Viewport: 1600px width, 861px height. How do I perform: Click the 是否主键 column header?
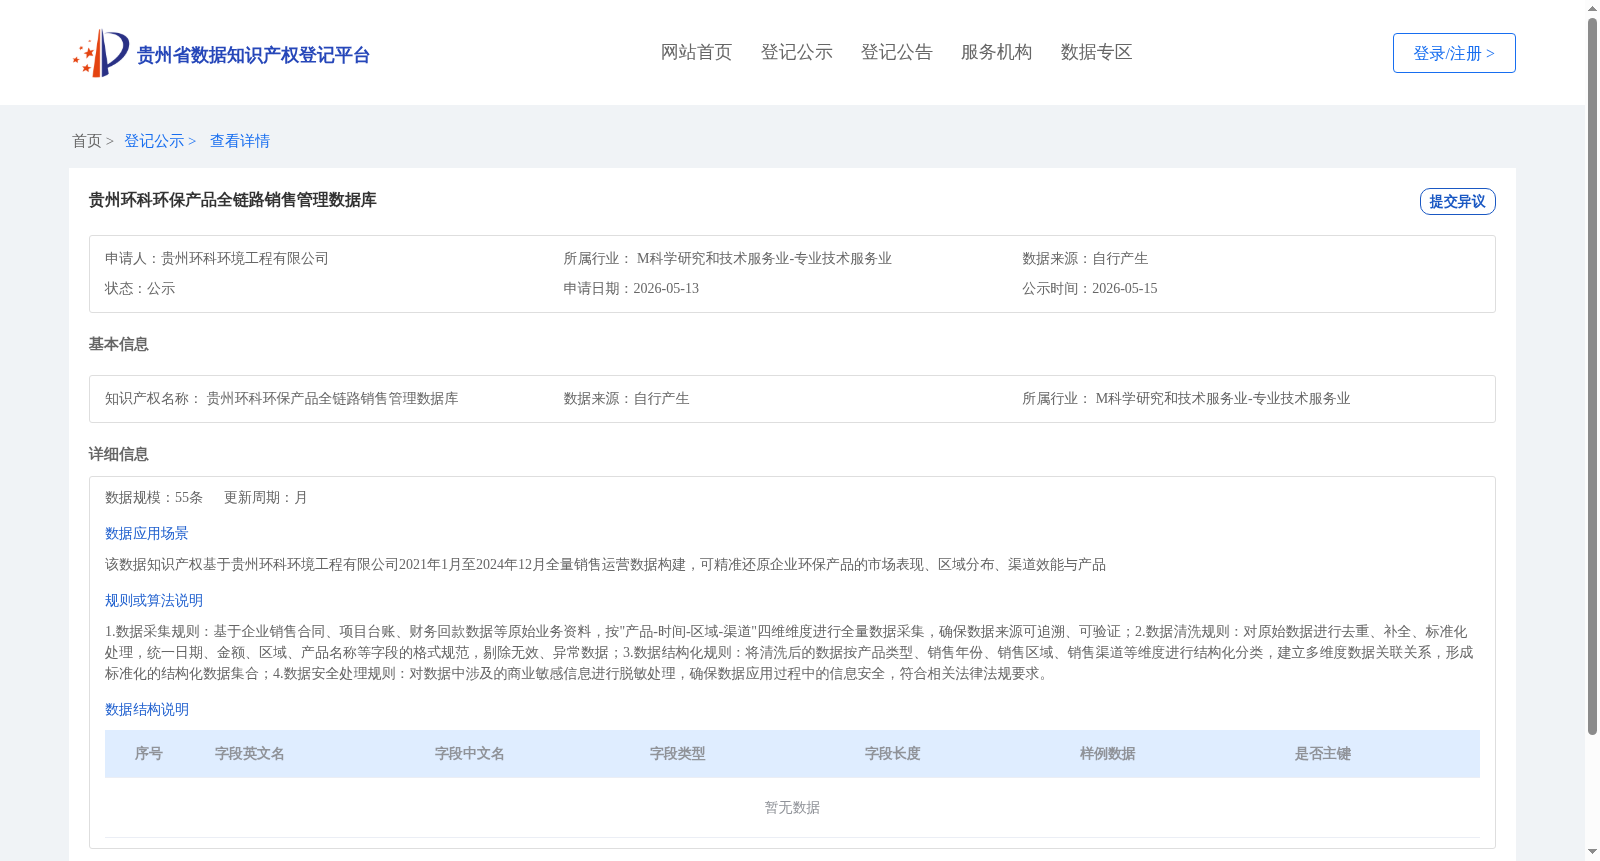coord(1323,753)
